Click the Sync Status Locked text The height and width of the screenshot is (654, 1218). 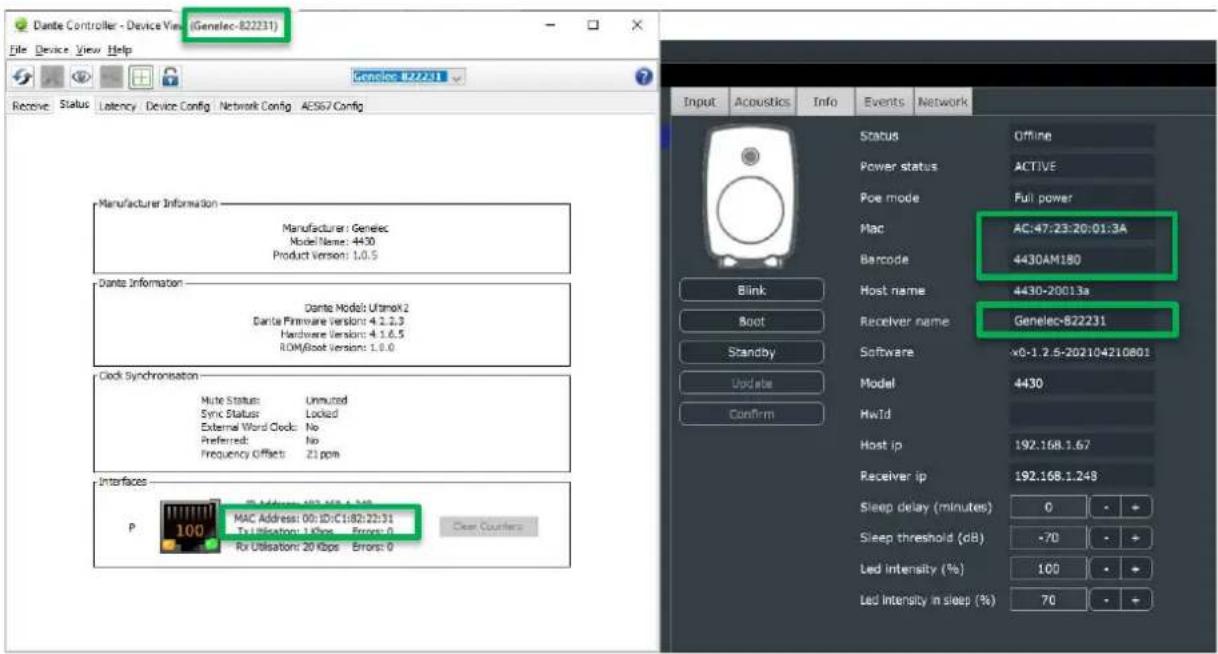click(270, 412)
